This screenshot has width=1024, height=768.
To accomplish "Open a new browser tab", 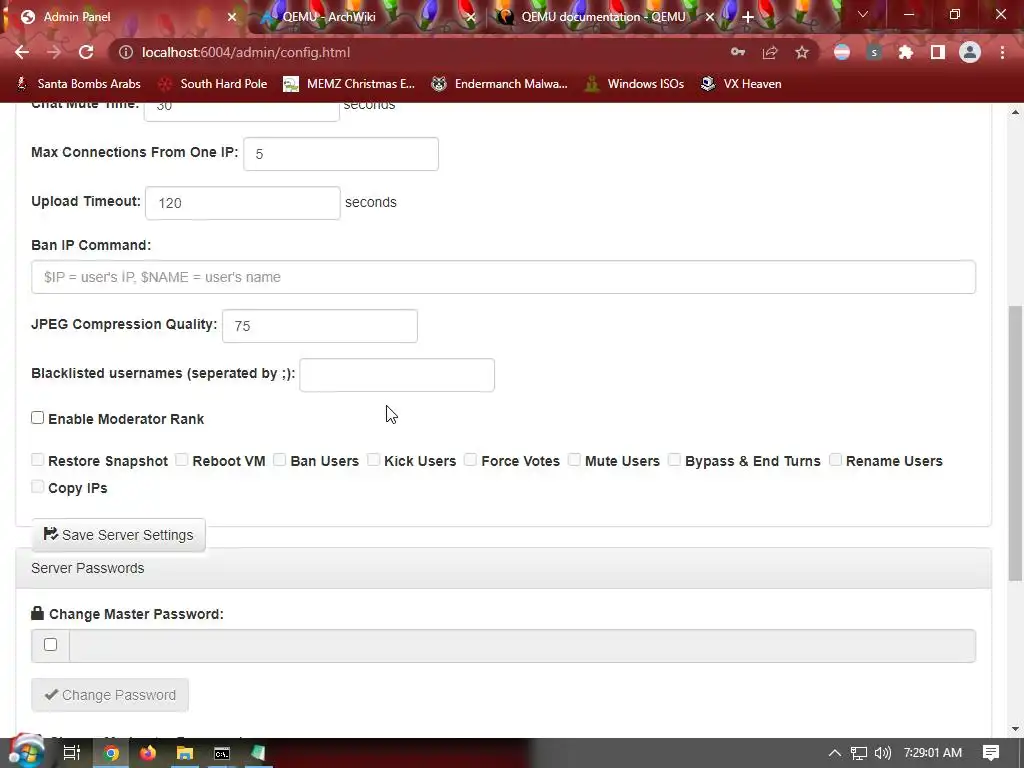I will (748, 17).
